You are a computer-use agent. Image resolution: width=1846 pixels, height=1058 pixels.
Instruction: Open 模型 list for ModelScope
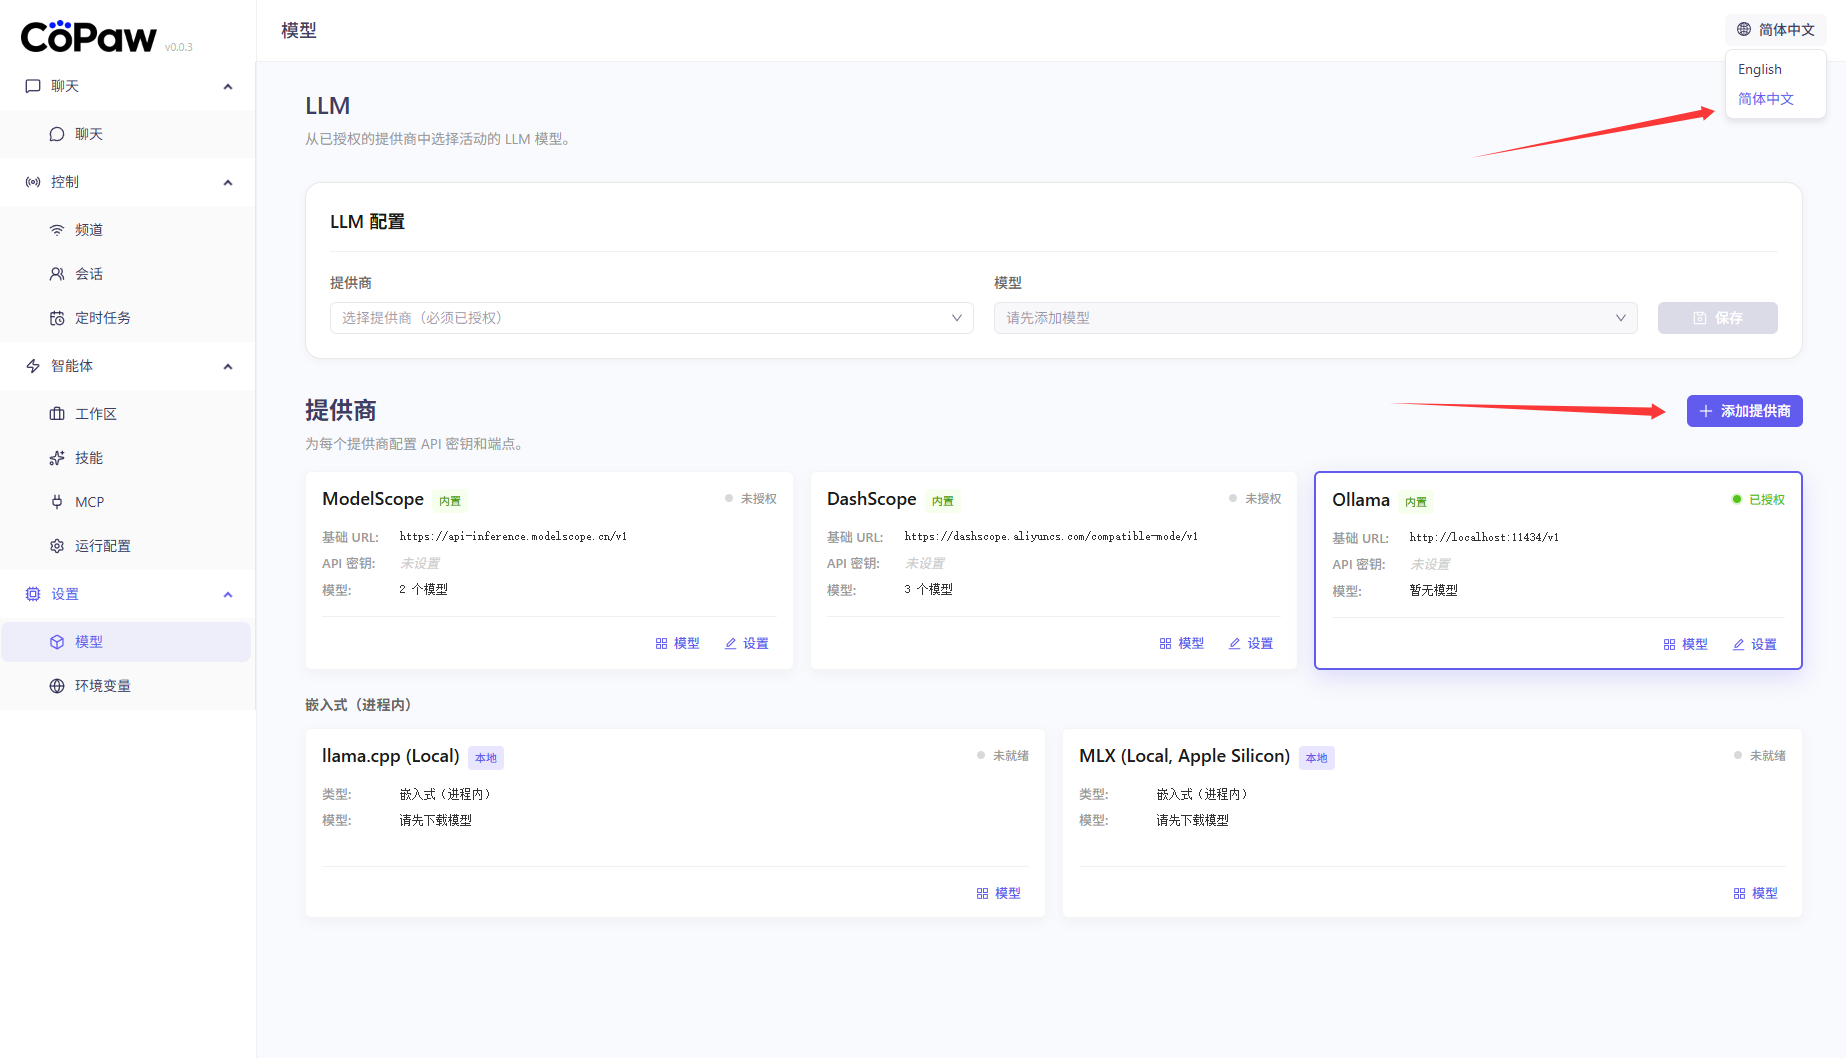coord(677,644)
